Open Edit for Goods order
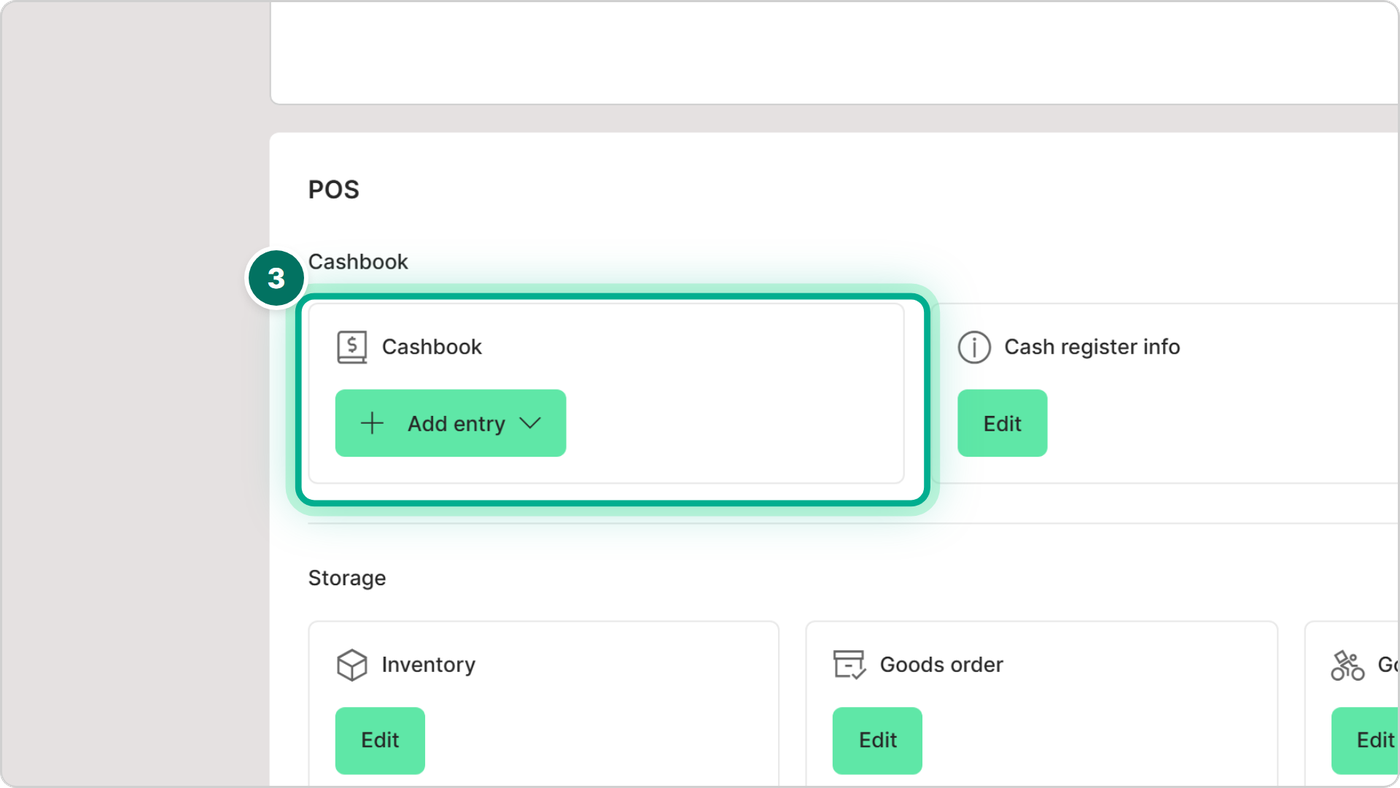Image resolution: width=1400 pixels, height=788 pixels. [877, 740]
